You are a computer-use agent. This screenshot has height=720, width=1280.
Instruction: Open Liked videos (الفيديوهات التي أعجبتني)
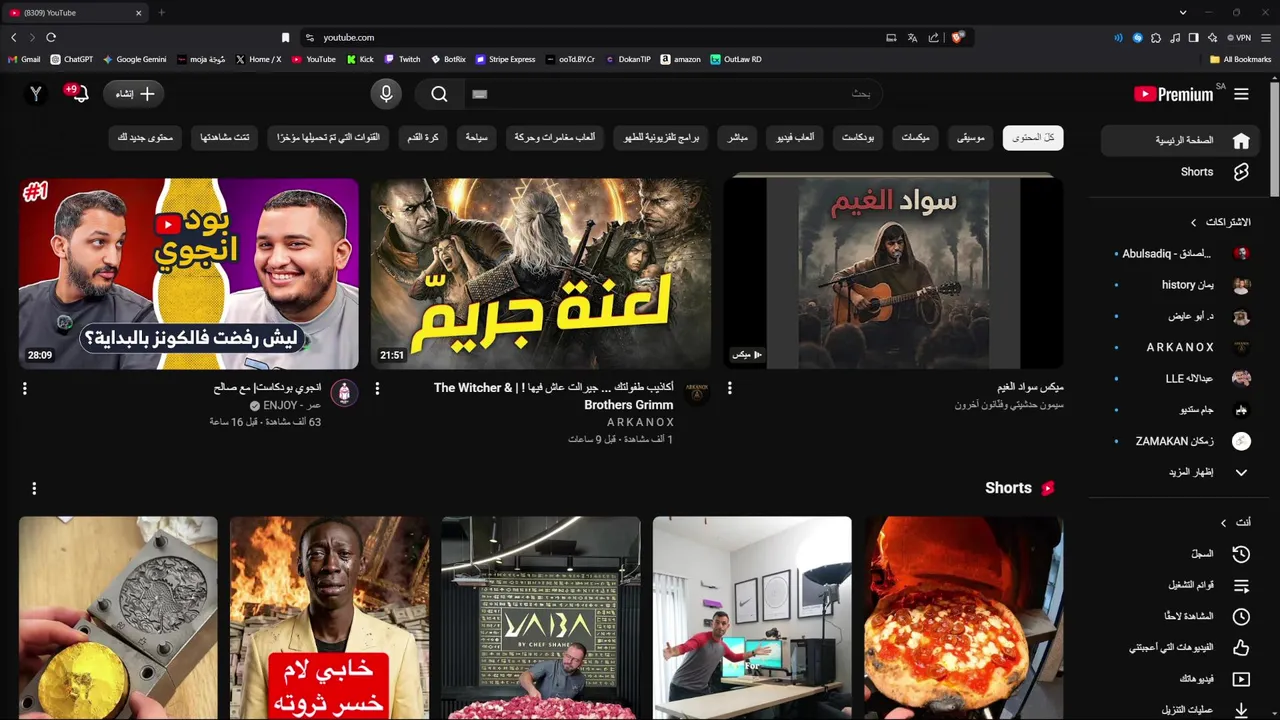point(1181,648)
